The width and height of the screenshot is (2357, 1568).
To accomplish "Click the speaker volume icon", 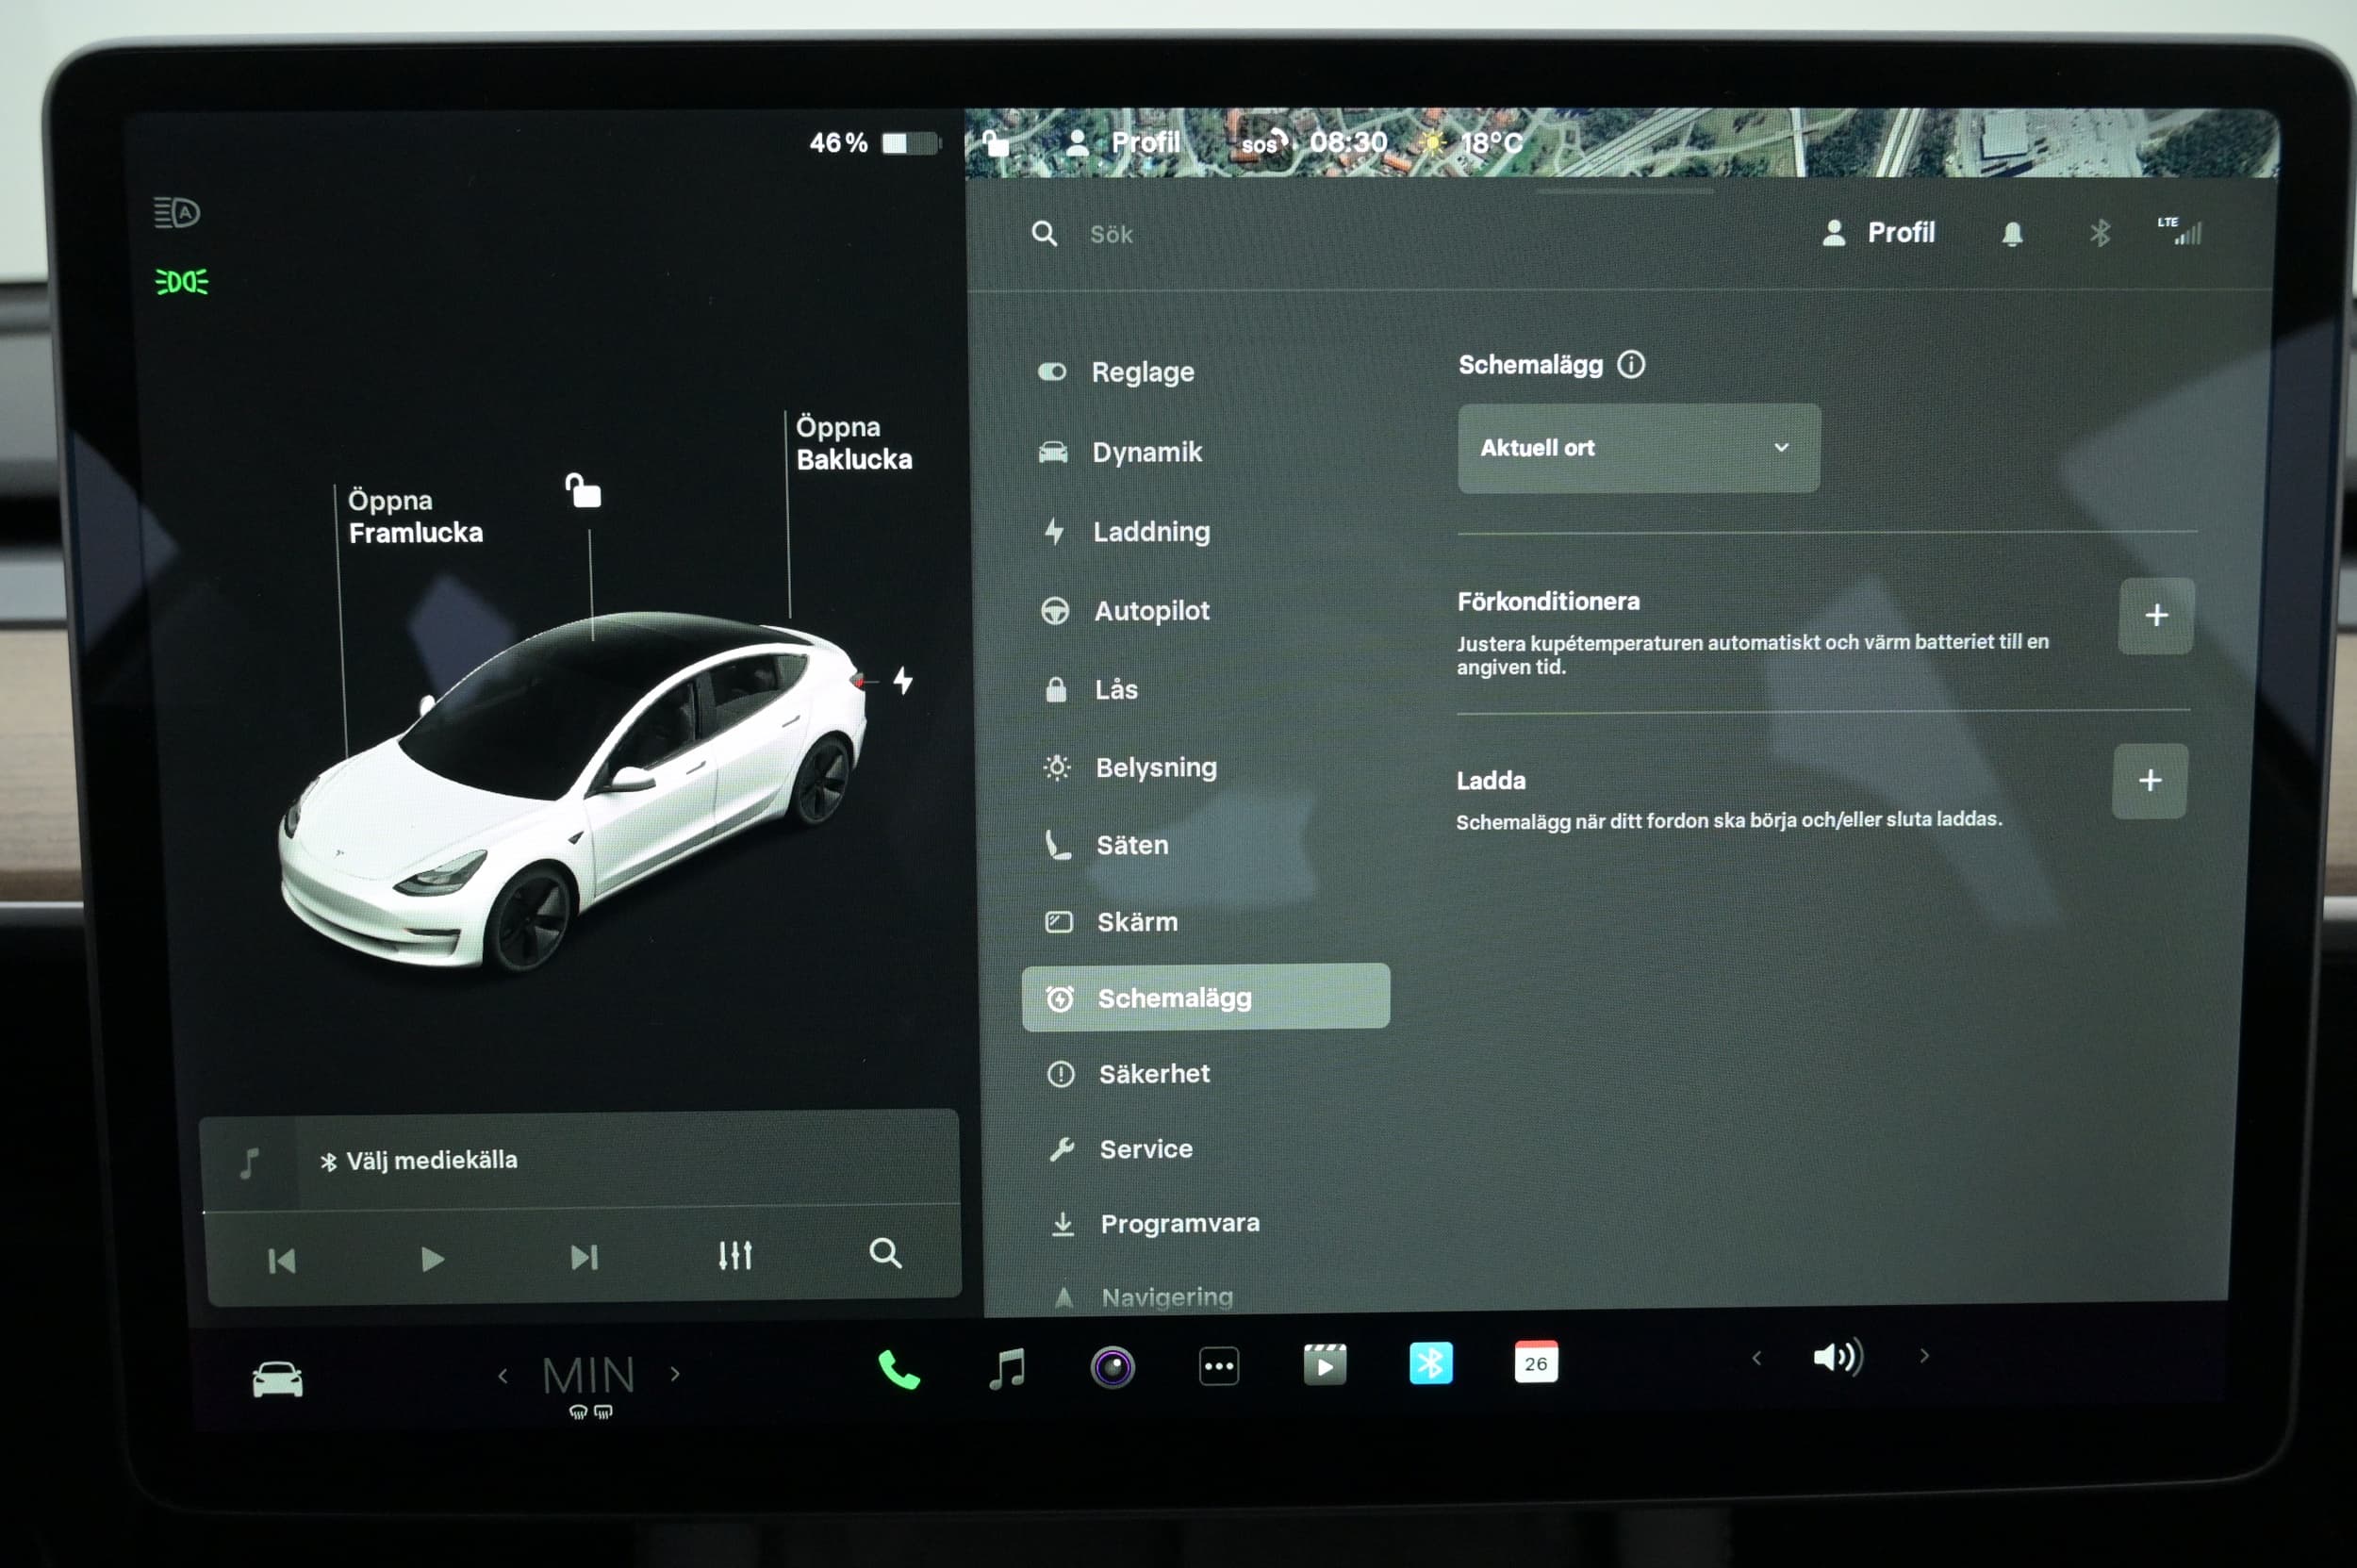I will (x=1838, y=1357).
